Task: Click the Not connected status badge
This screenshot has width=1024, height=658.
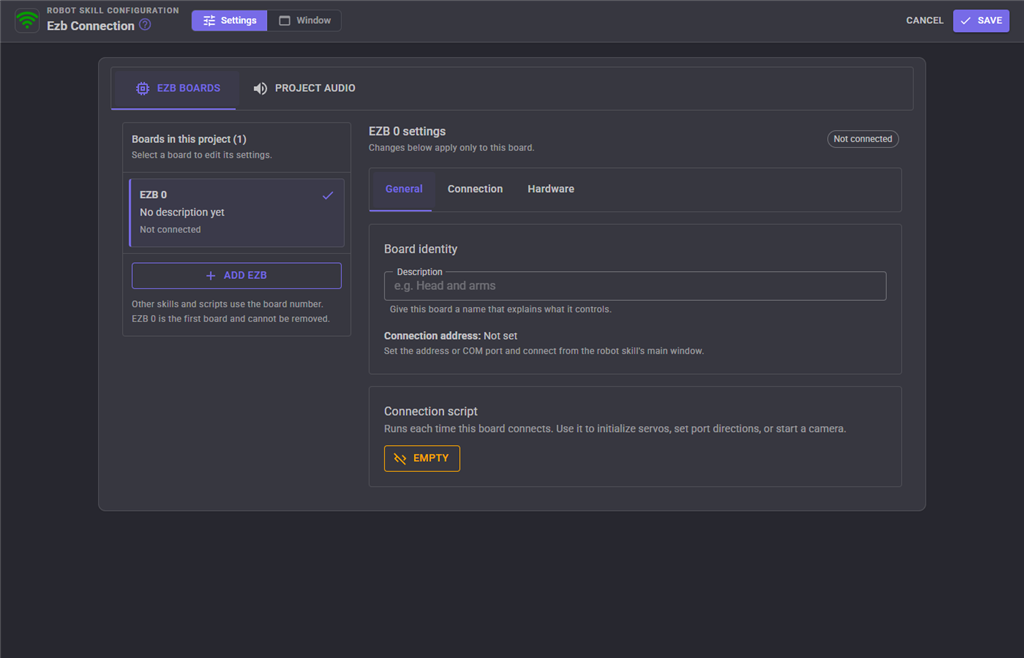Action: click(863, 139)
